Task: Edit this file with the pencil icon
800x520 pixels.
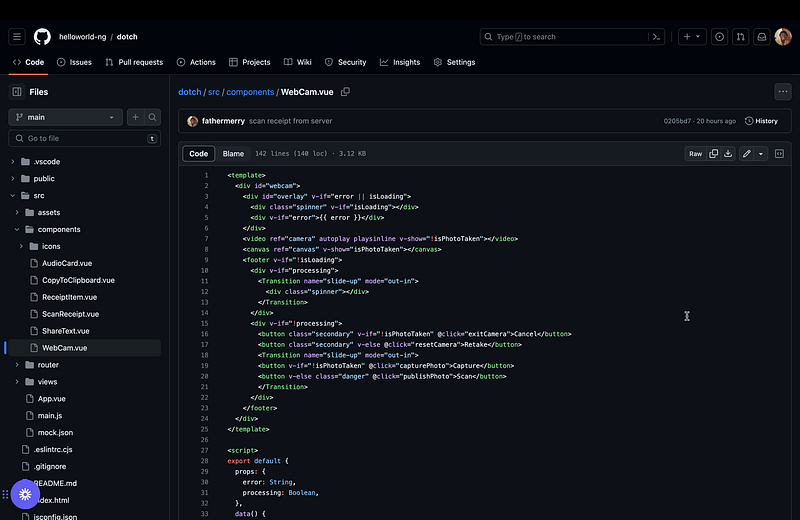Action: coord(746,154)
